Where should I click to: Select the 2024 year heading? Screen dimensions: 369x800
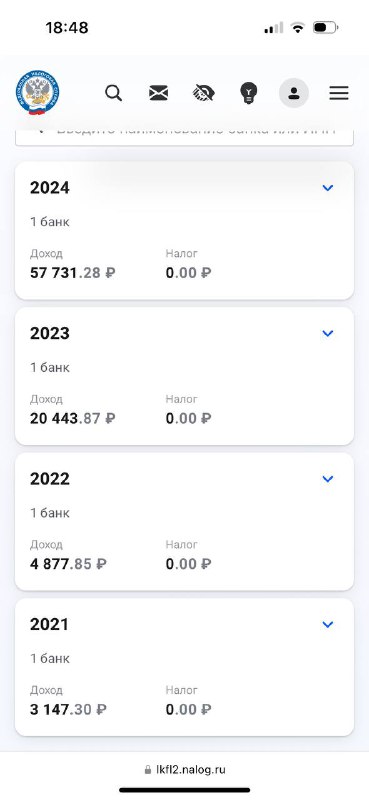pos(50,188)
